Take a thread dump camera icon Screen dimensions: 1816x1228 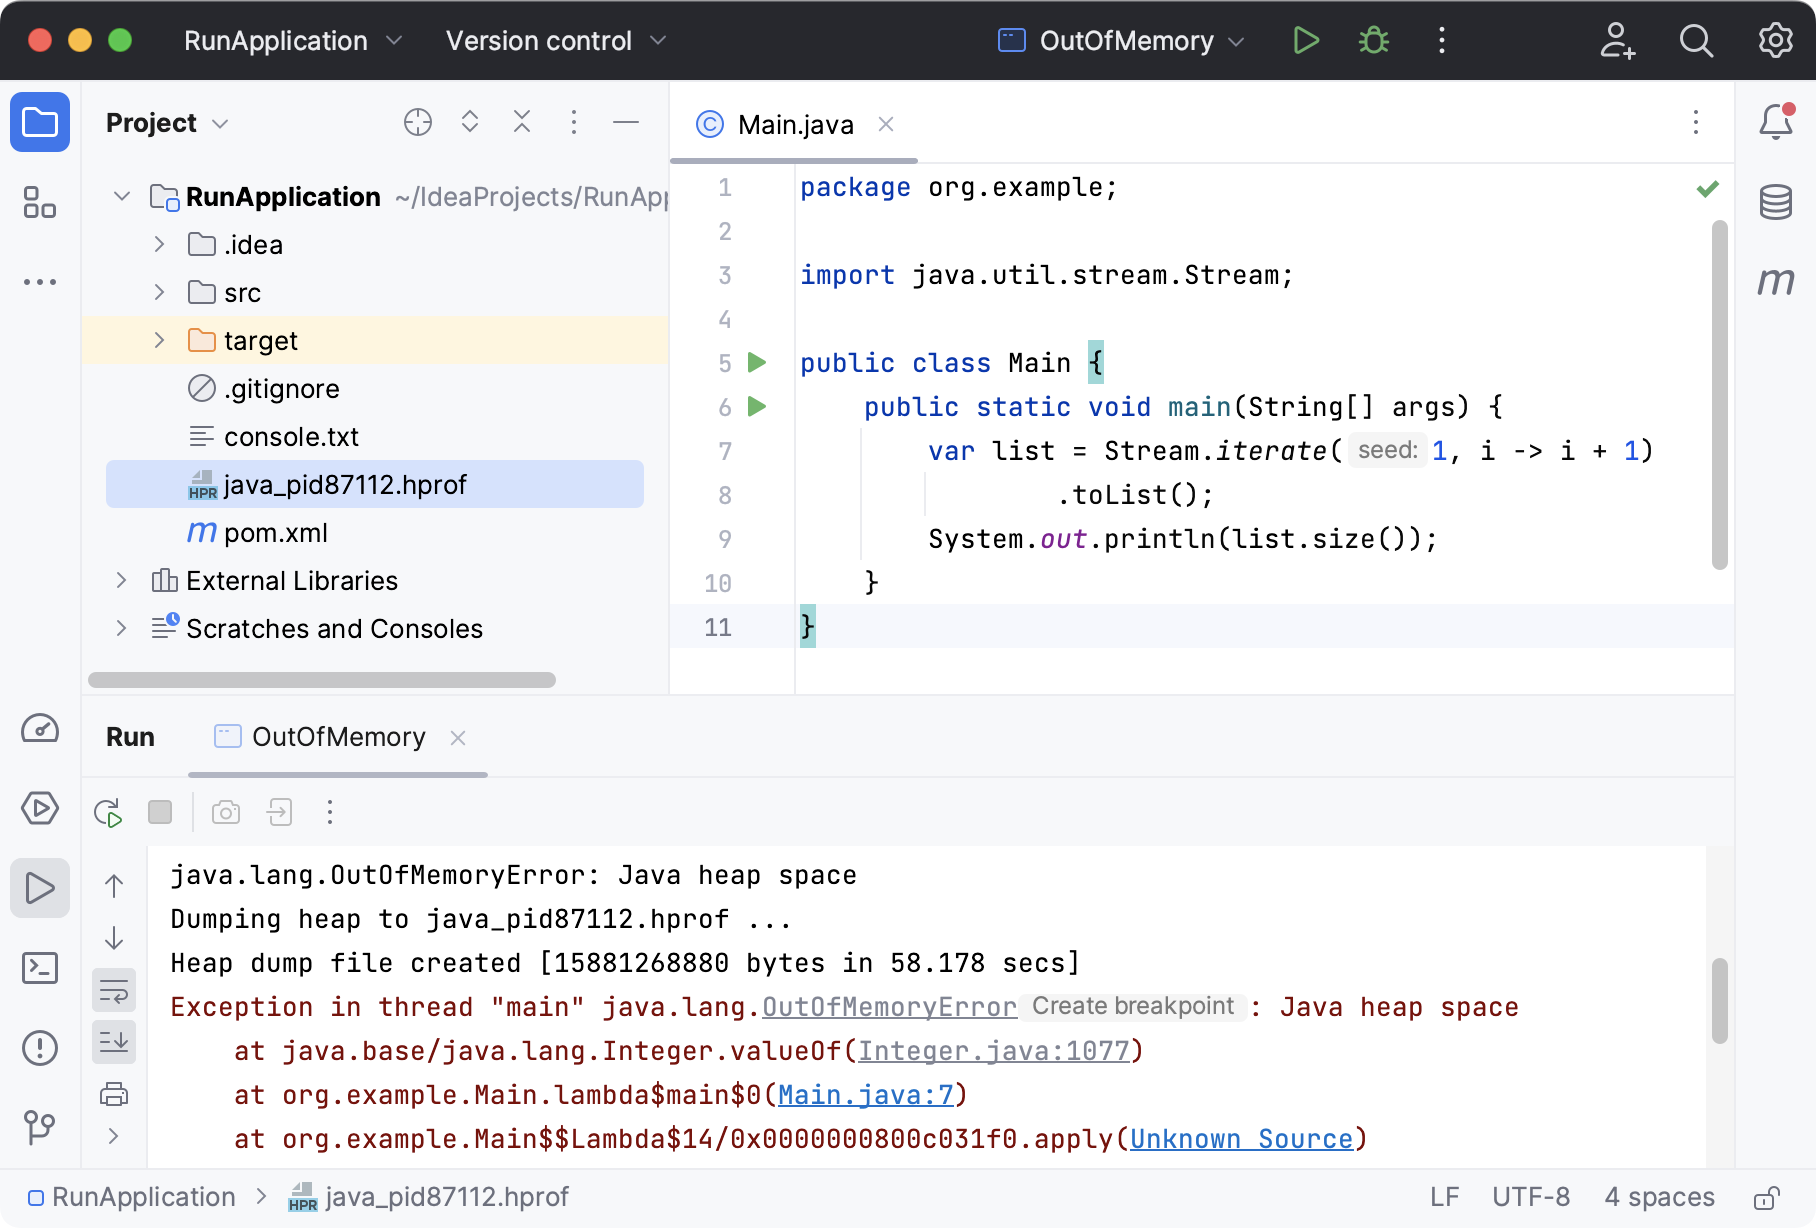226,812
